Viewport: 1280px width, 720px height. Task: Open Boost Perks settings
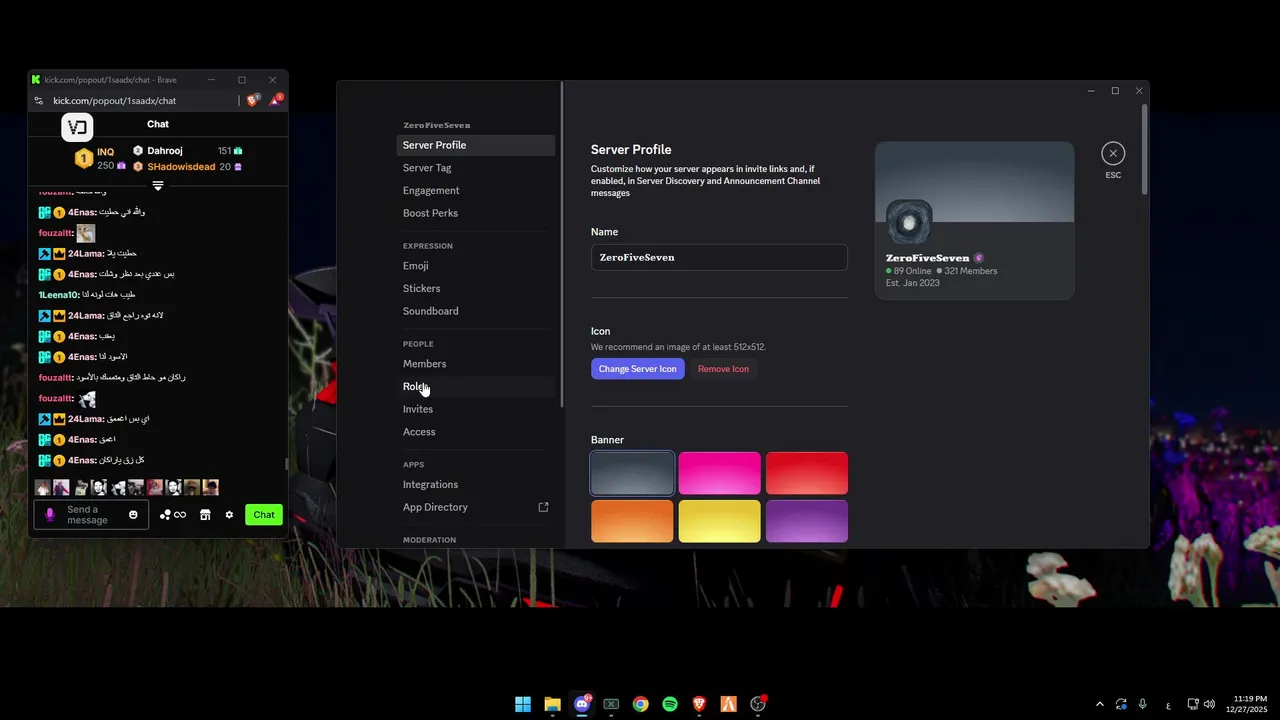476,213
